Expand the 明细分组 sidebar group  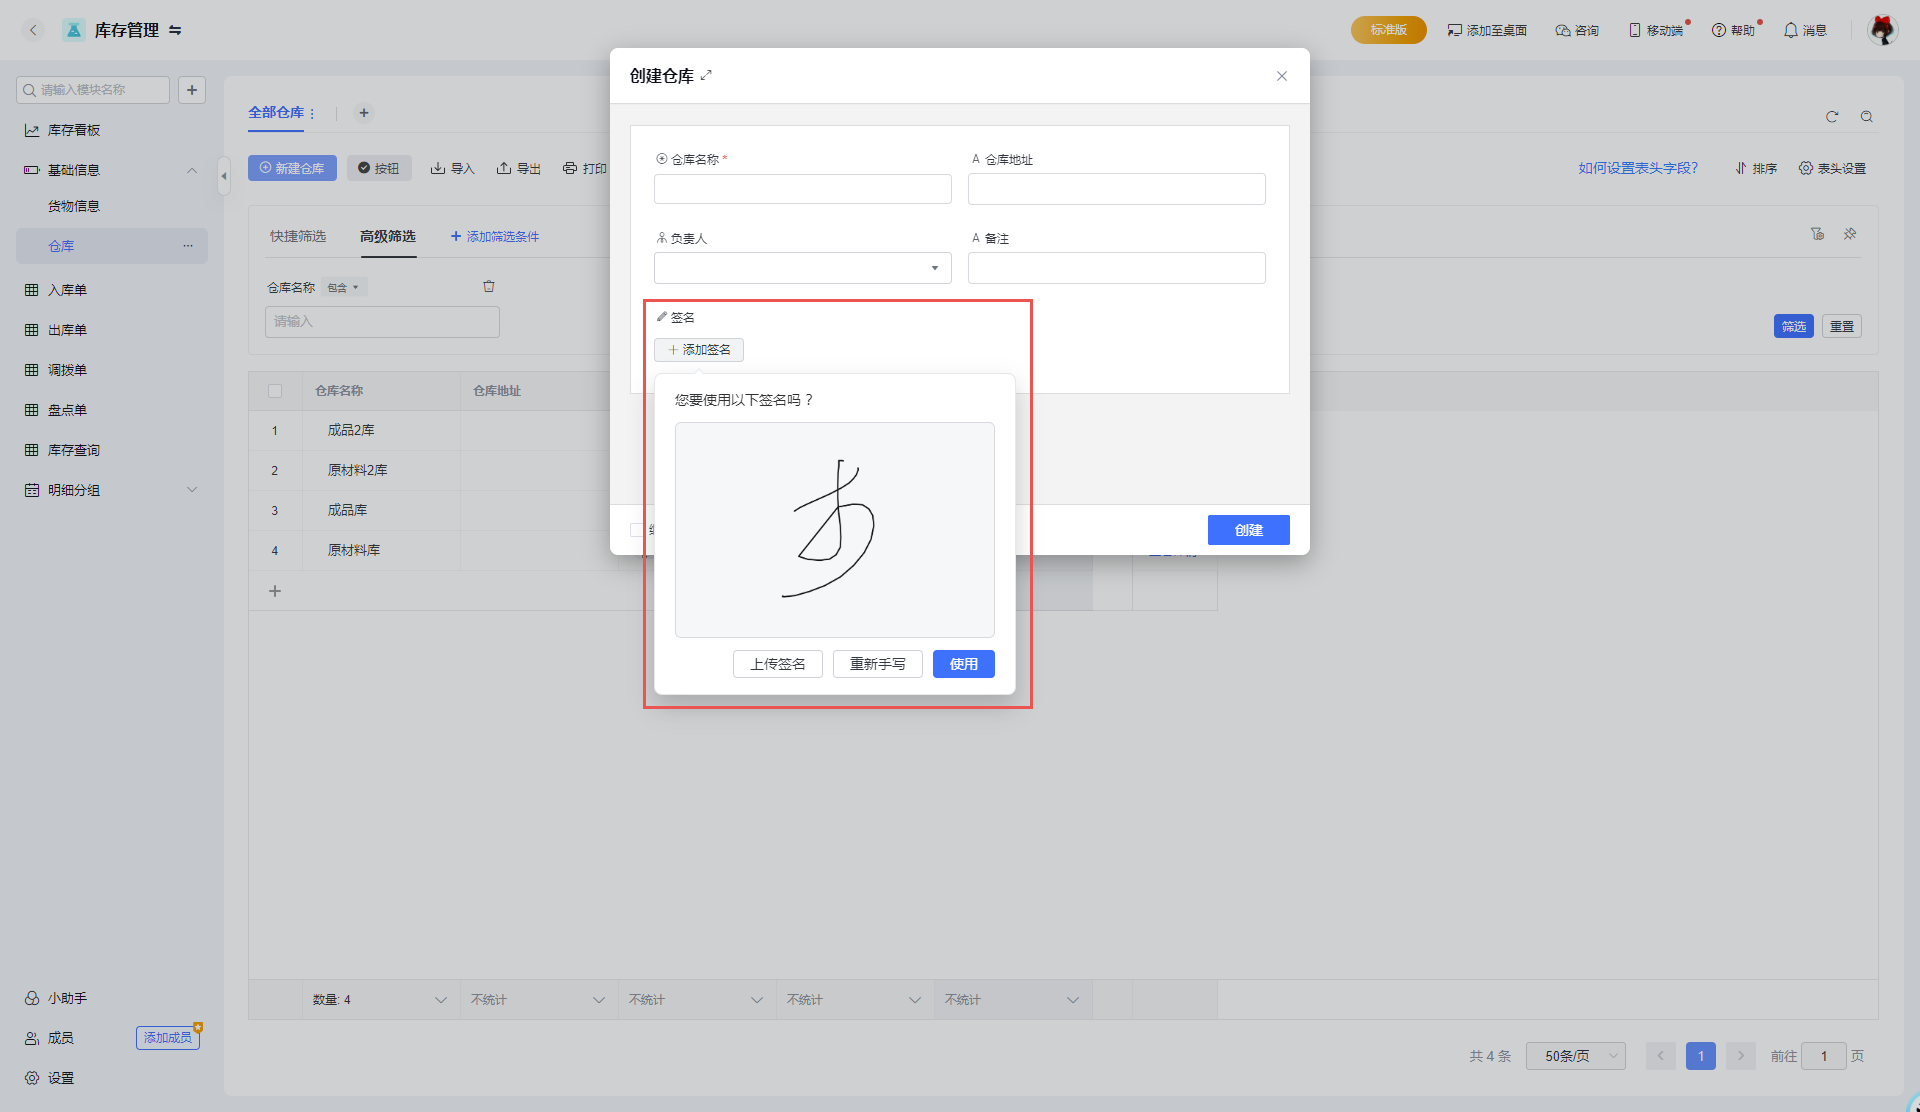[192, 490]
